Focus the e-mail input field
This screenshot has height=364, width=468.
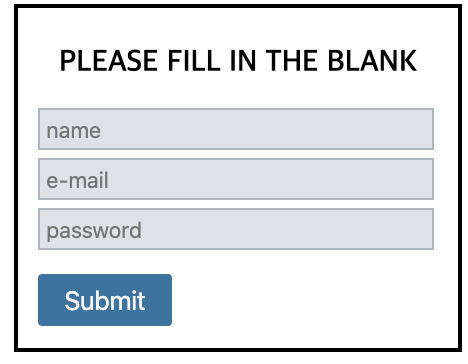(236, 179)
